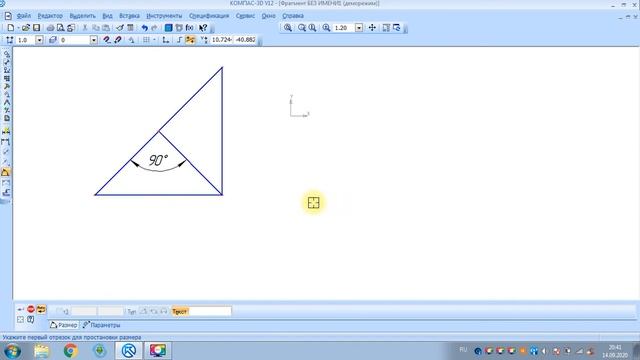Open the Редактор menu

pos(50,16)
